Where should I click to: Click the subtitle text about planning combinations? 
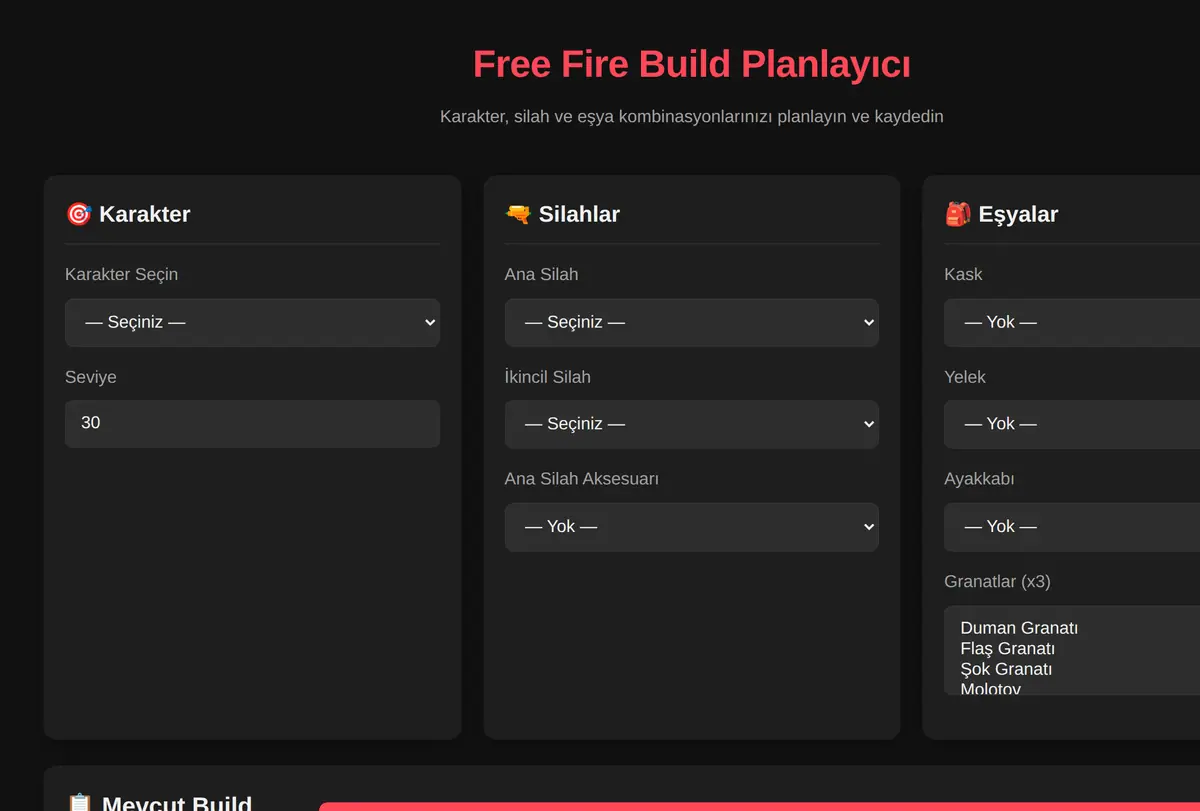[692, 116]
